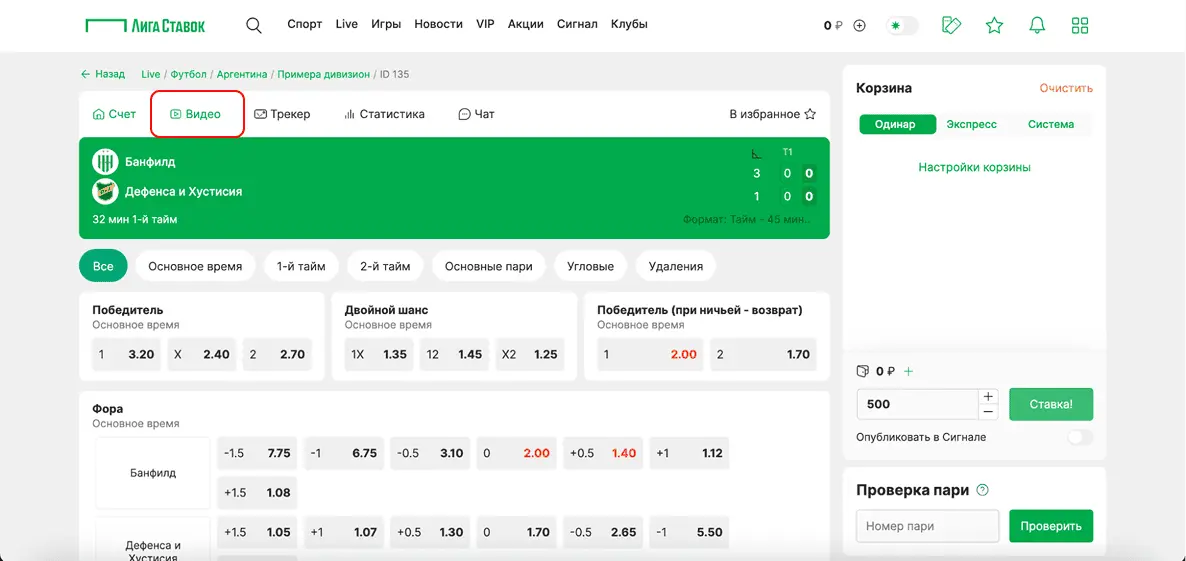1186x561 pixels.
Task: Click the help icon next to Проверка пари
Action: [982, 490]
